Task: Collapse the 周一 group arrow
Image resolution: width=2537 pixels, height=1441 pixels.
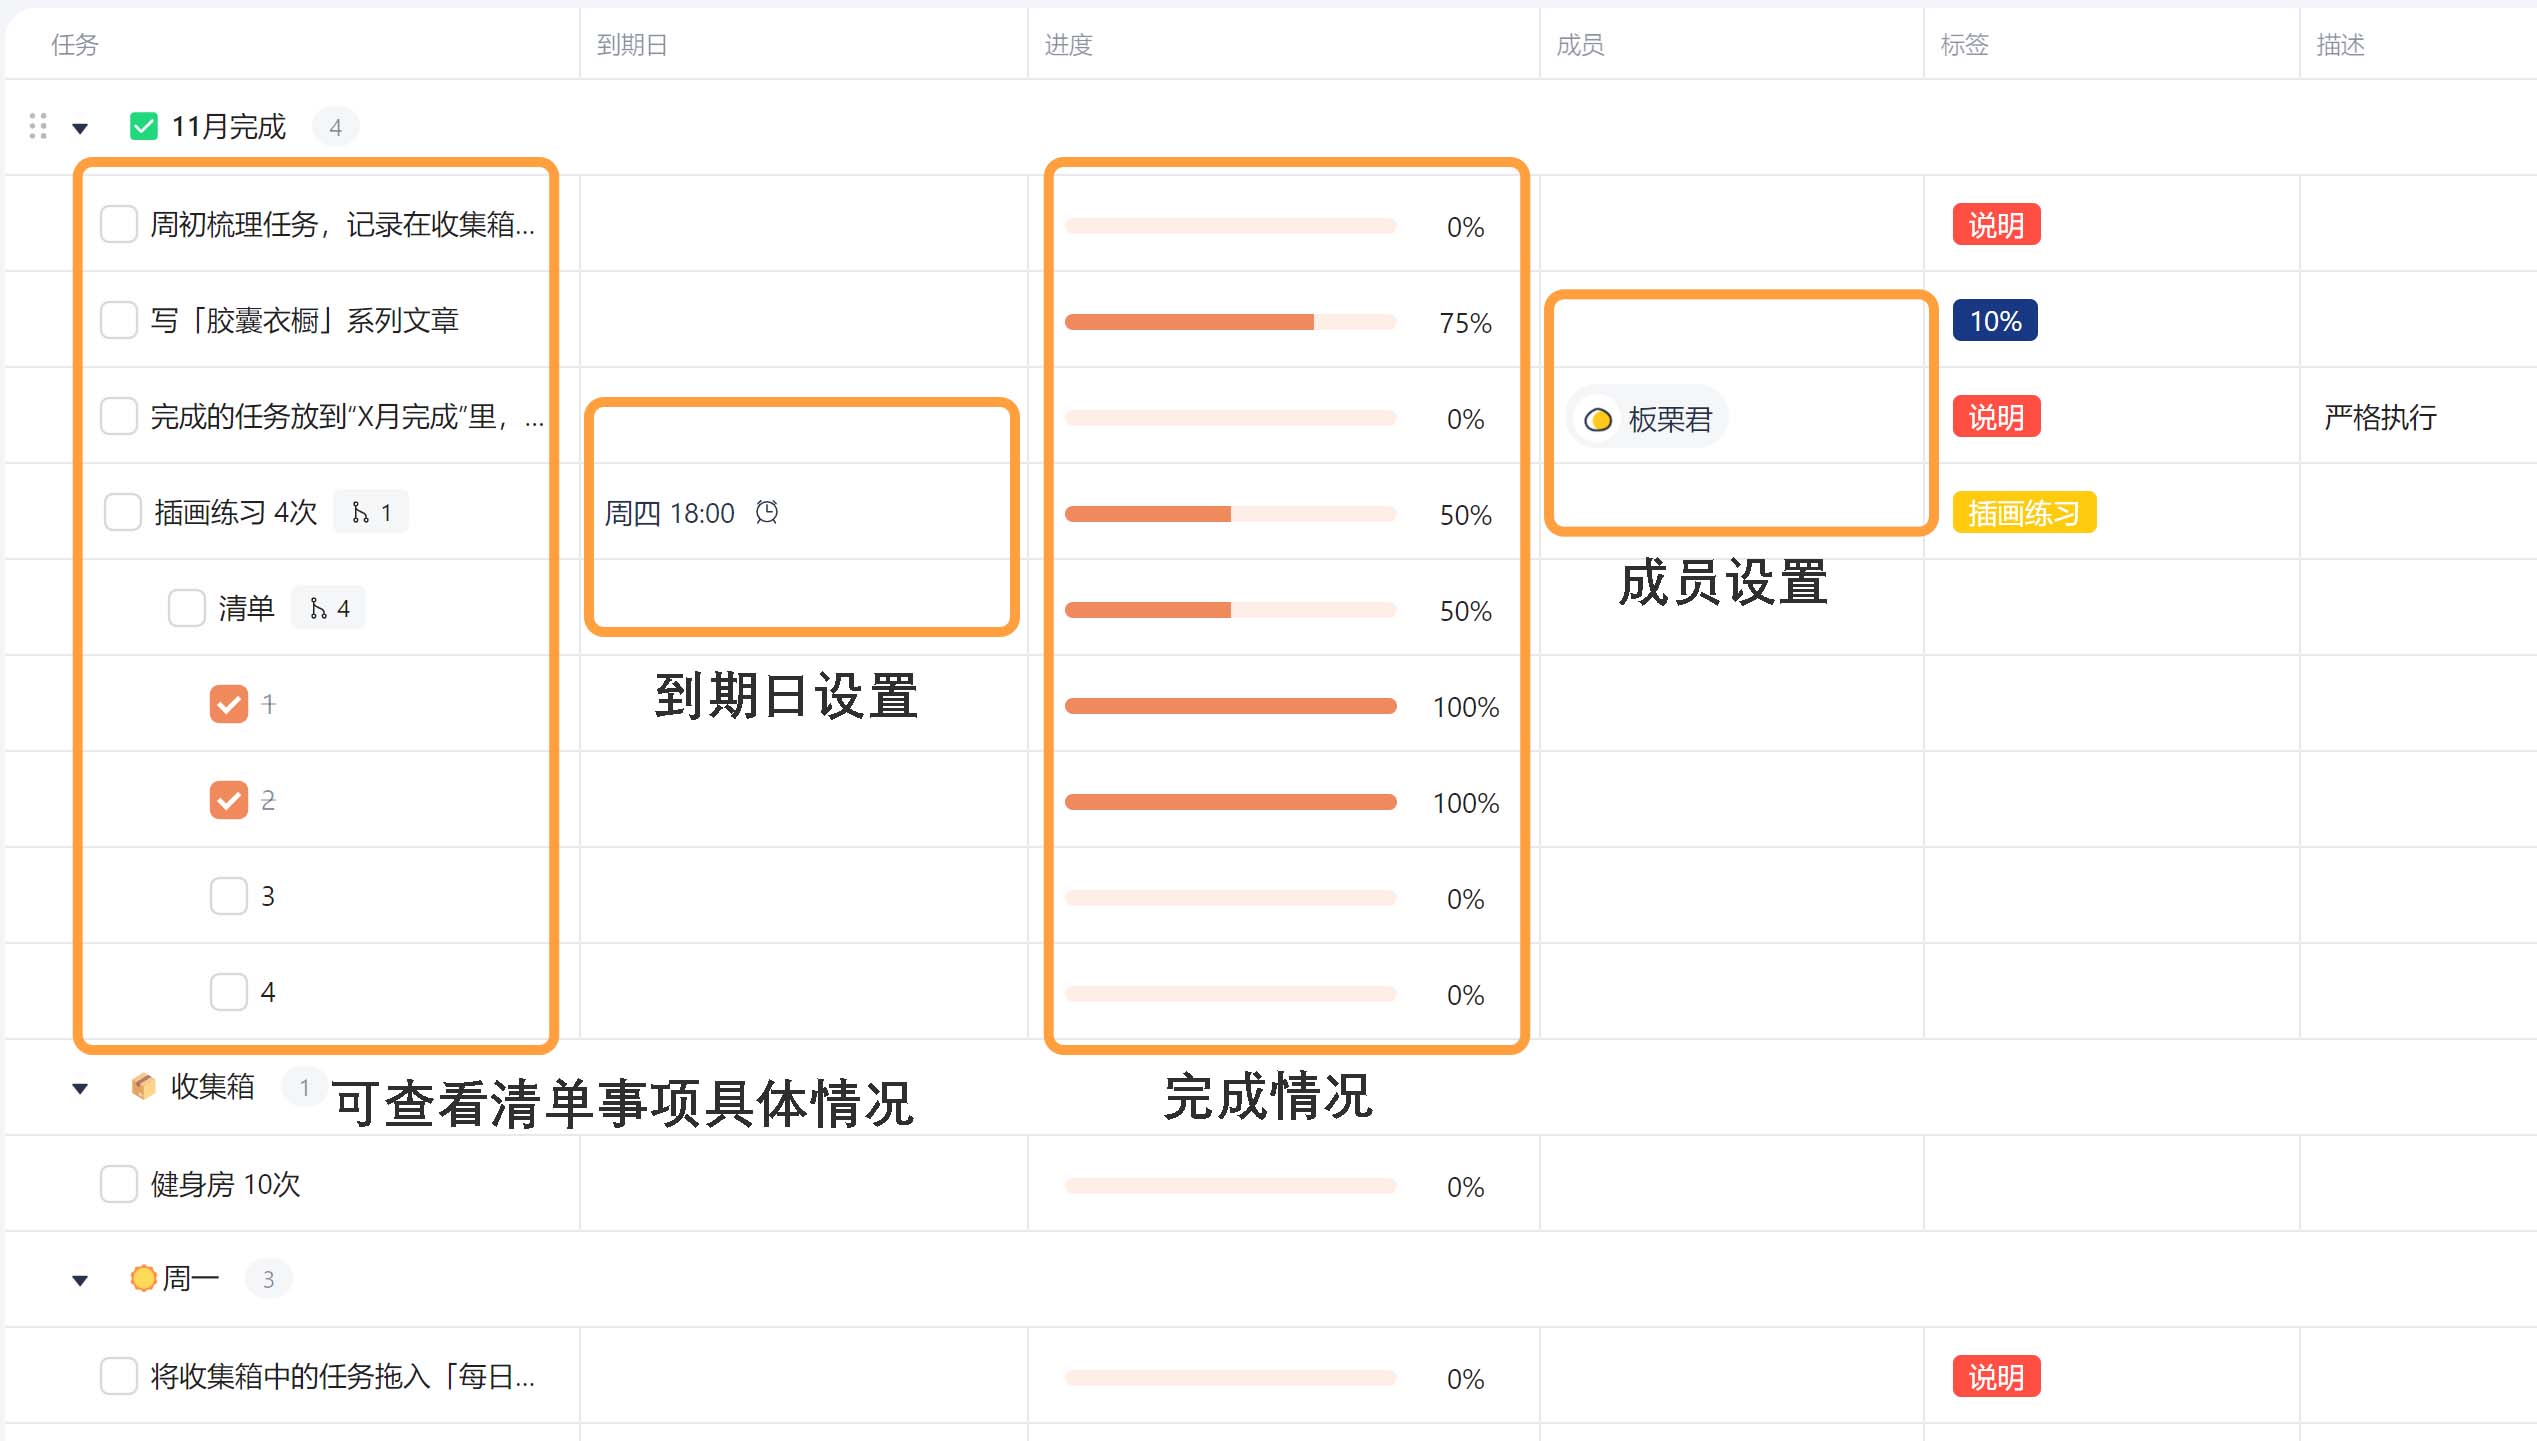Action: coord(81,1280)
